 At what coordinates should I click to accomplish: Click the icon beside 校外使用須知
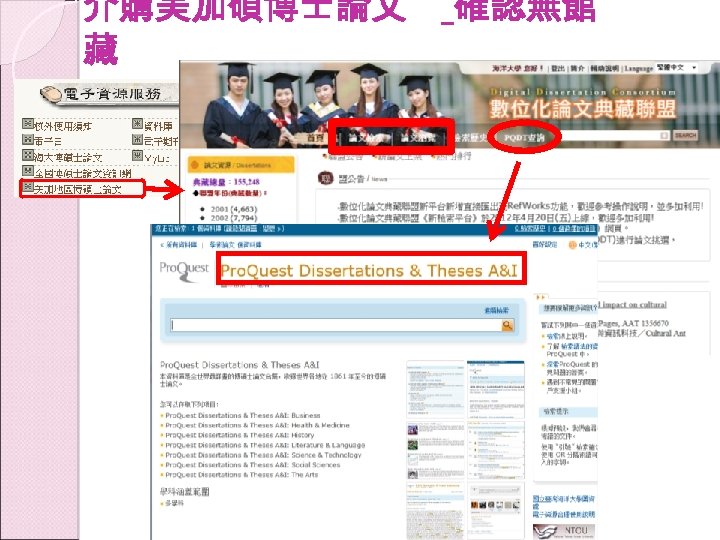coord(28,124)
